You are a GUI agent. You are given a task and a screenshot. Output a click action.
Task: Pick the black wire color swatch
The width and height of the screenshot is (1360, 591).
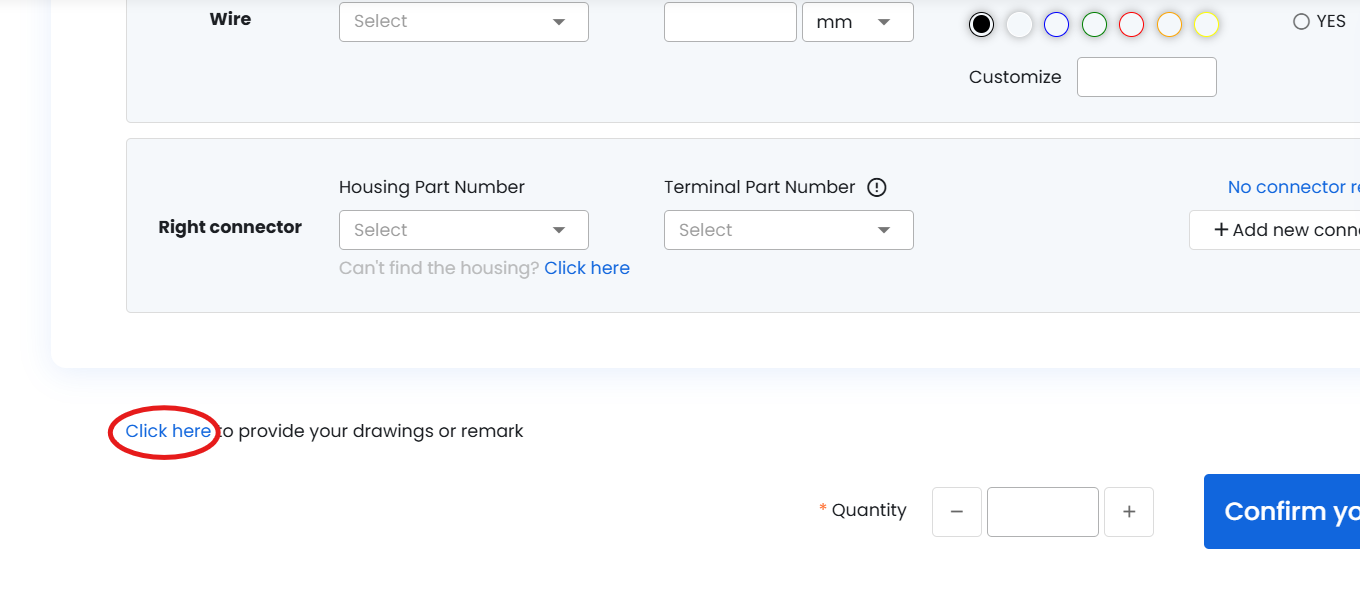coord(981,25)
